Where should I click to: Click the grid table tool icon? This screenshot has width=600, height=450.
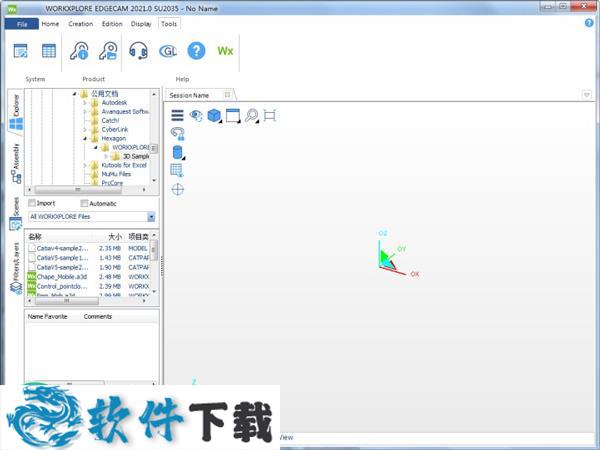tap(177, 170)
